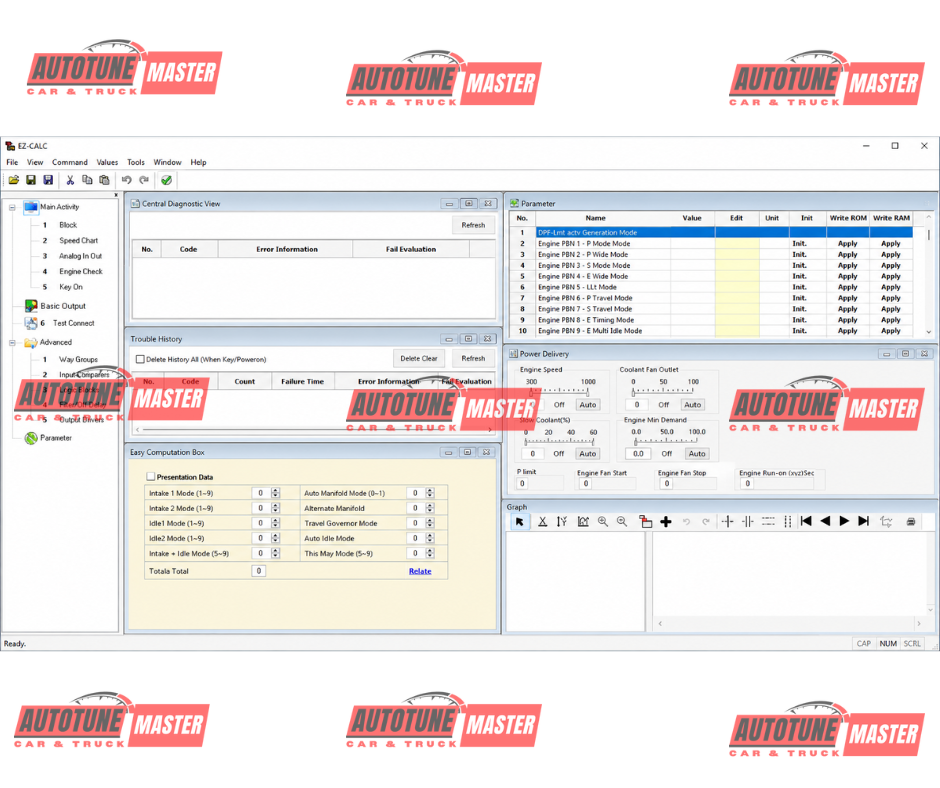The image size is (940, 788).
Task: Click Init. for Engine PBN 3 row
Action: click(799, 265)
